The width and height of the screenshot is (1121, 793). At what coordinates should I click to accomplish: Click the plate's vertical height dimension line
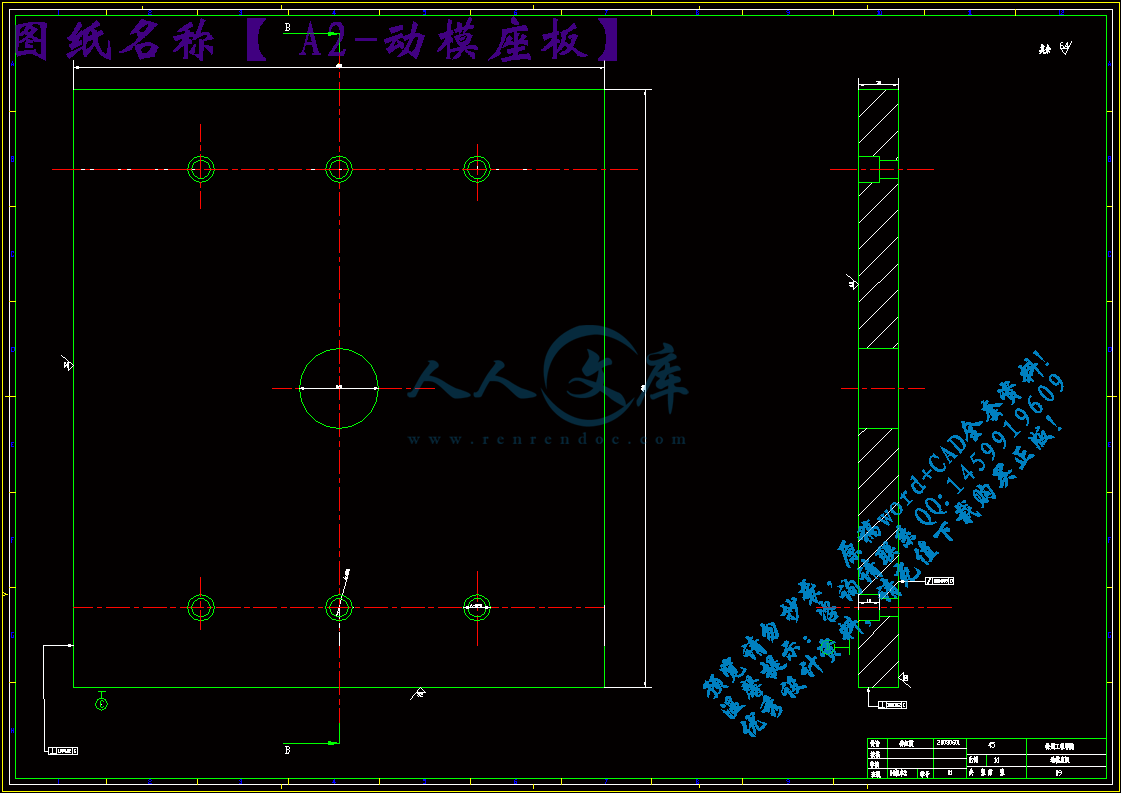click(x=645, y=388)
